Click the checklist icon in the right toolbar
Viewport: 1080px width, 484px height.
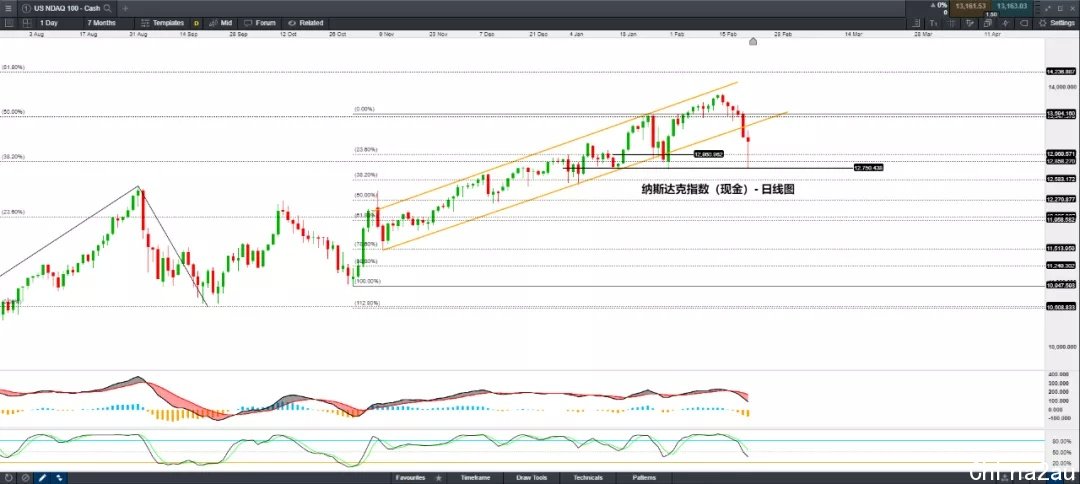(x=916, y=23)
